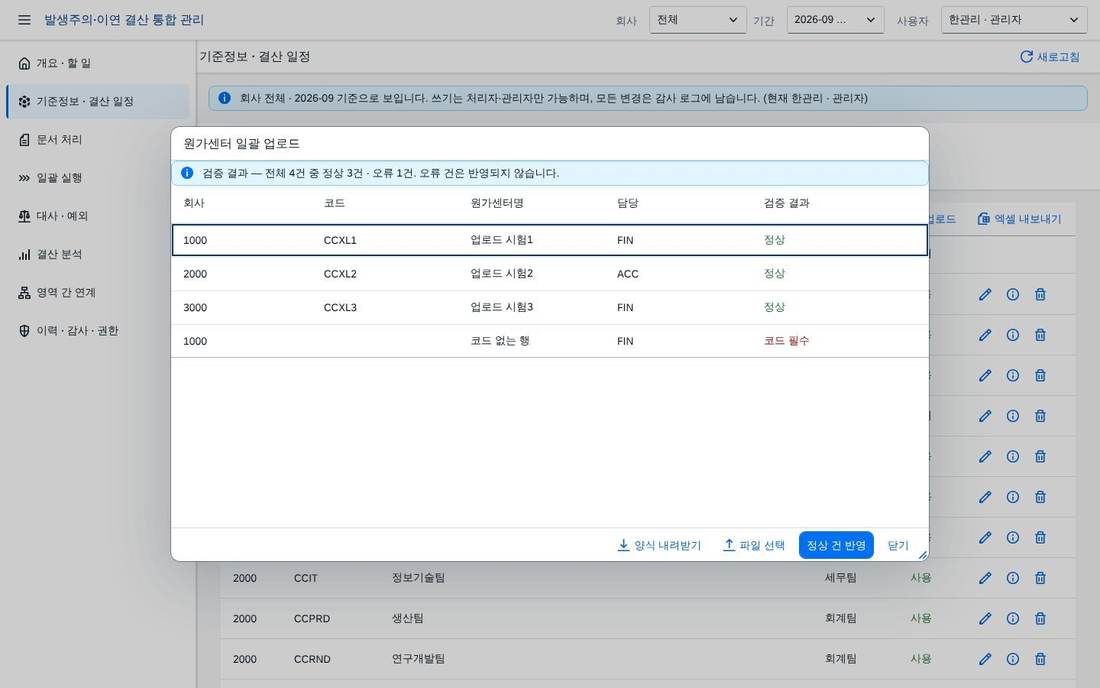Image resolution: width=1100 pixels, height=688 pixels.
Task: Click the 생산팀 cell in background table
Action: [407, 619]
